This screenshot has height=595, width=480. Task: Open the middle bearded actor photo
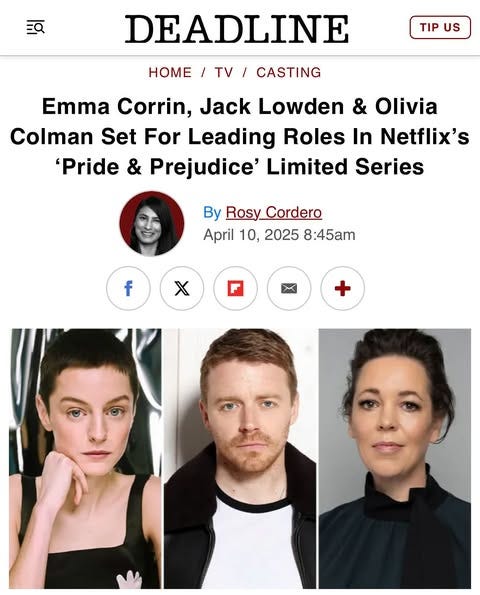point(240,458)
